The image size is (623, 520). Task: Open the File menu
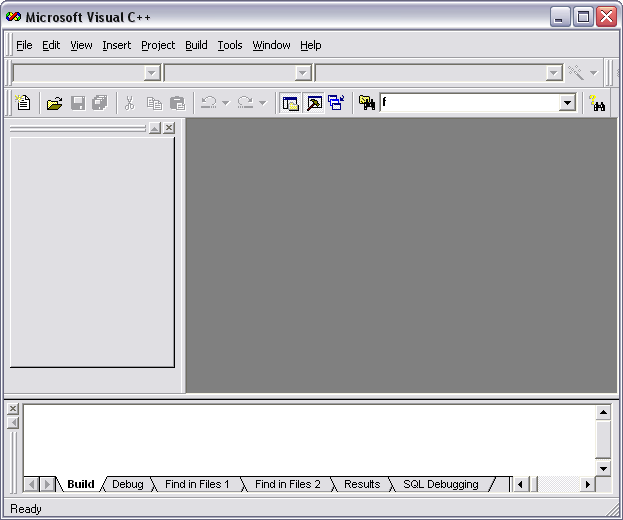24,45
